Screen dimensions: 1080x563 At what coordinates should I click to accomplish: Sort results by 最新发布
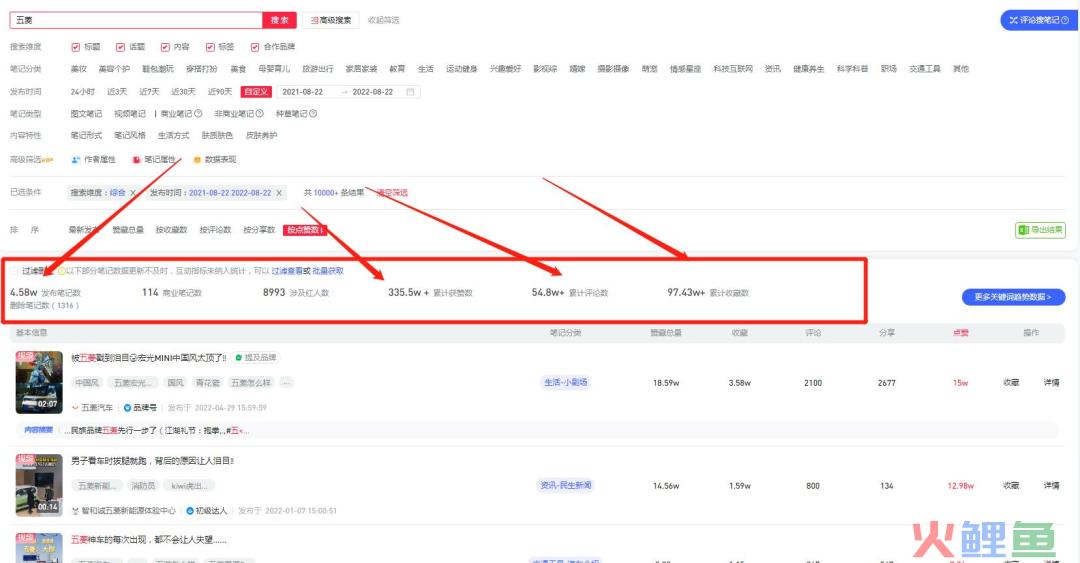coord(84,229)
